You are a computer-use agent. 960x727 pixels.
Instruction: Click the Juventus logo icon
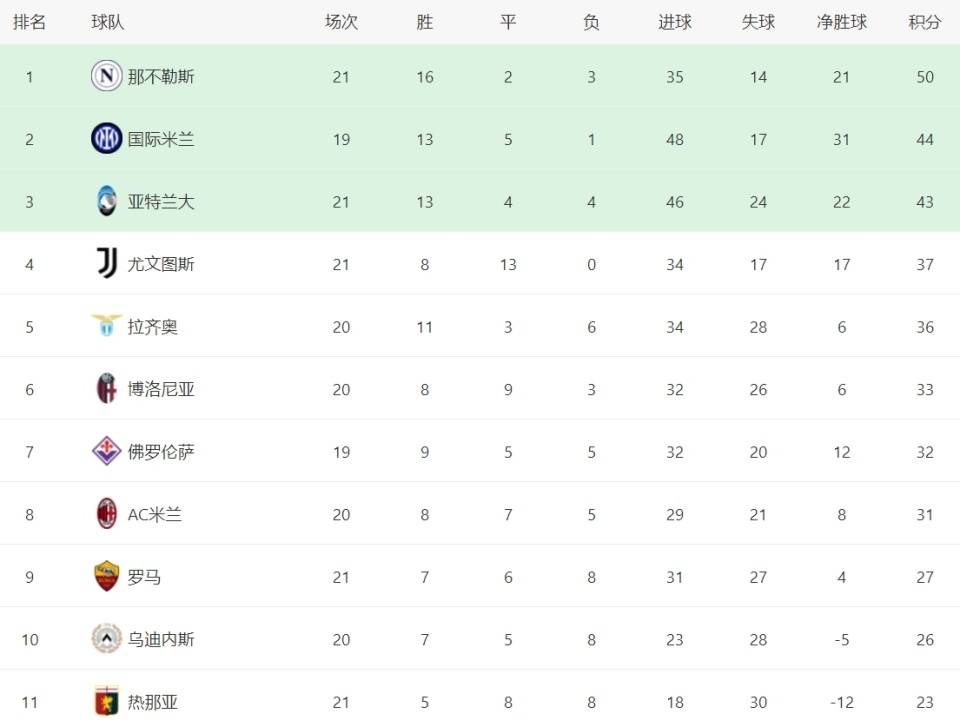click(106, 264)
